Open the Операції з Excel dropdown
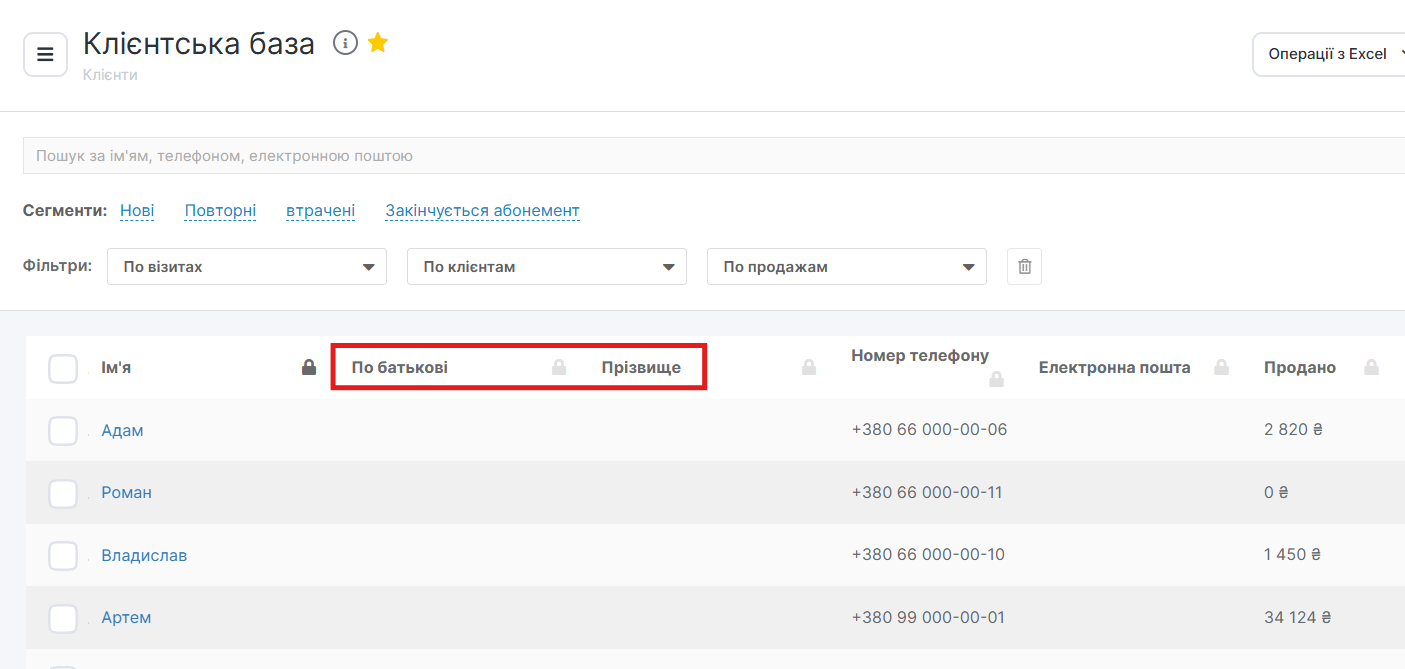 (x=1330, y=54)
